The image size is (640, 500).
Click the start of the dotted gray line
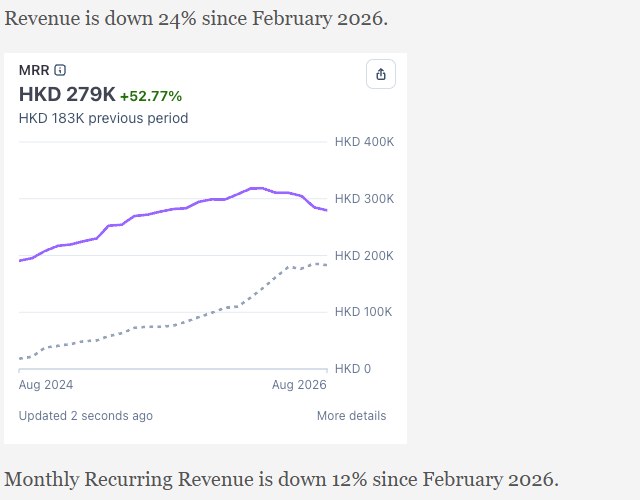click(20, 359)
